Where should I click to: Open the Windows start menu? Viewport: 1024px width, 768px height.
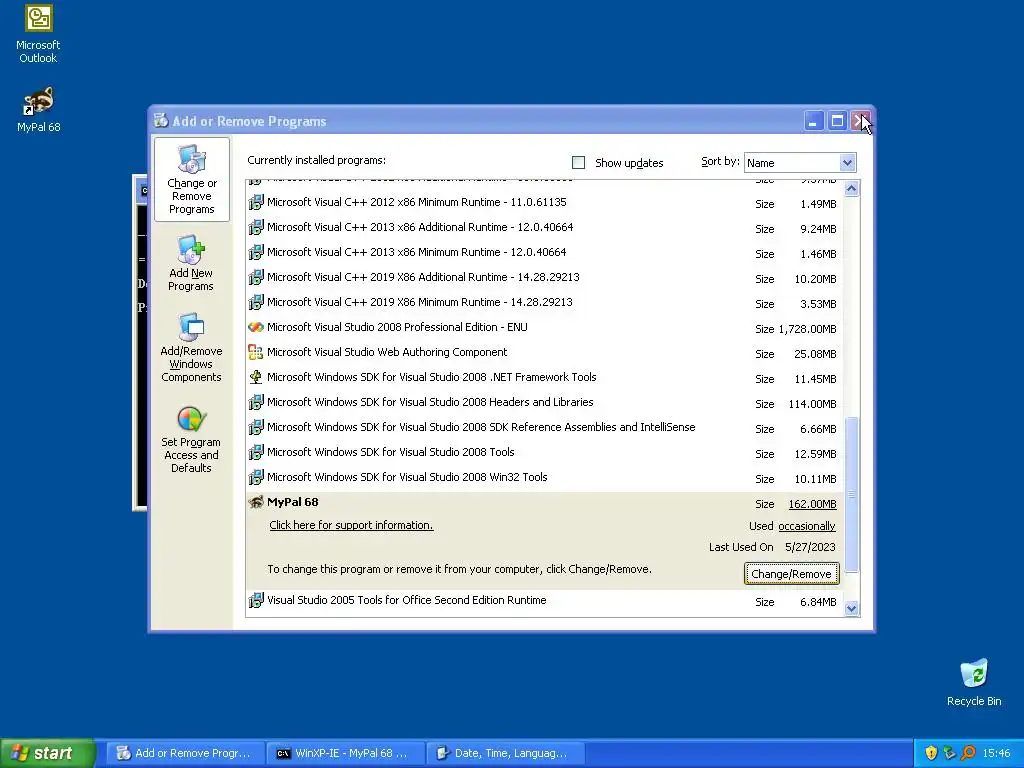(48, 753)
